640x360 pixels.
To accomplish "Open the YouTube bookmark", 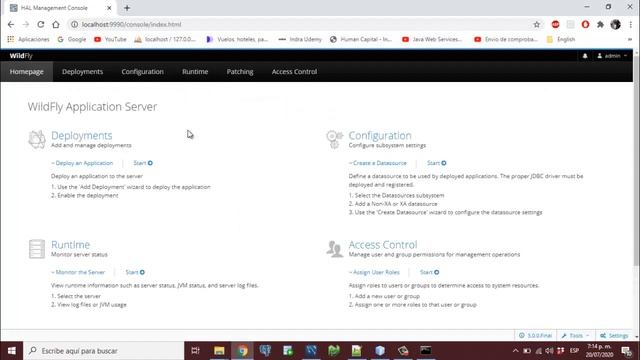I will click(x=110, y=39).
